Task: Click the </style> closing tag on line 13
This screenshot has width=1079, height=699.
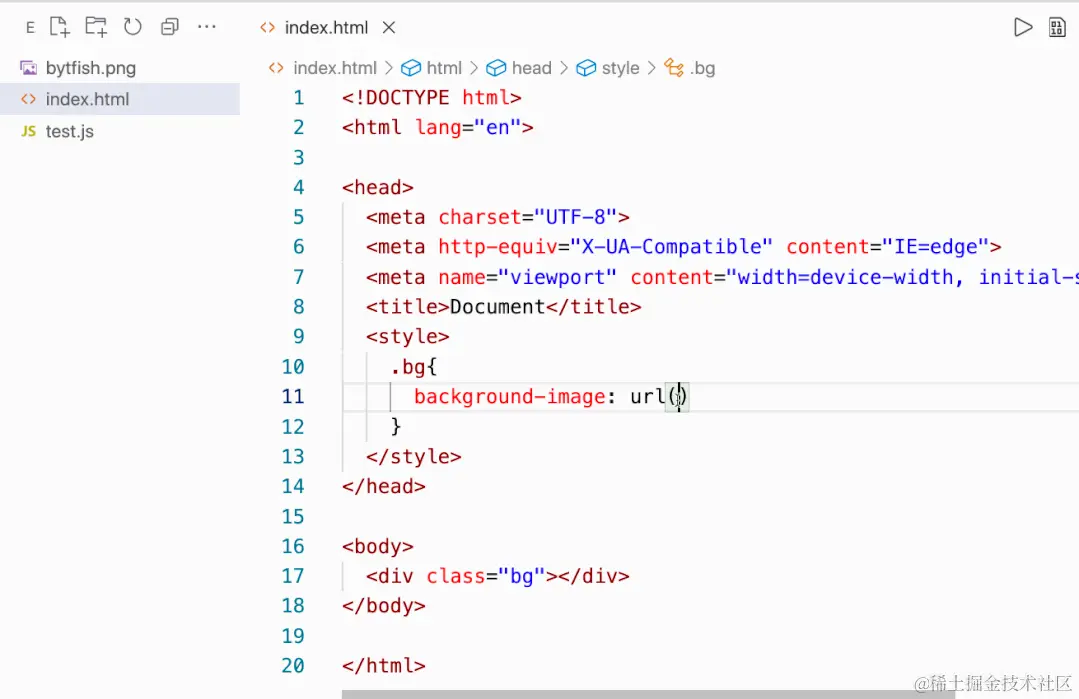Action: (414, 456)
